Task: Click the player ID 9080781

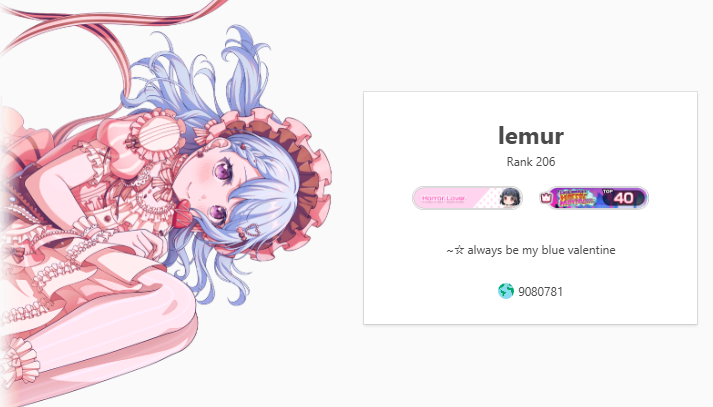Action: (x=540, y=291)
